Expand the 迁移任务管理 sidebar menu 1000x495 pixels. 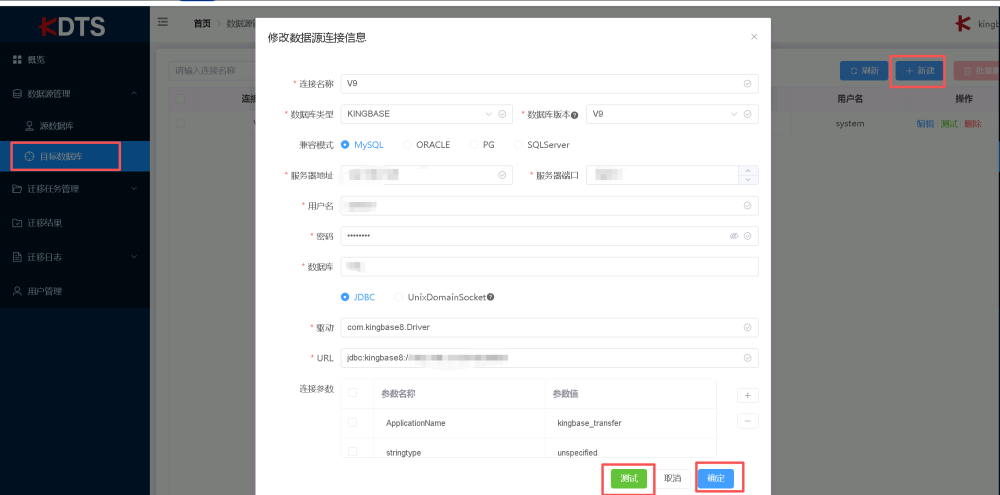pyautogui.click(x=75, y=189)
